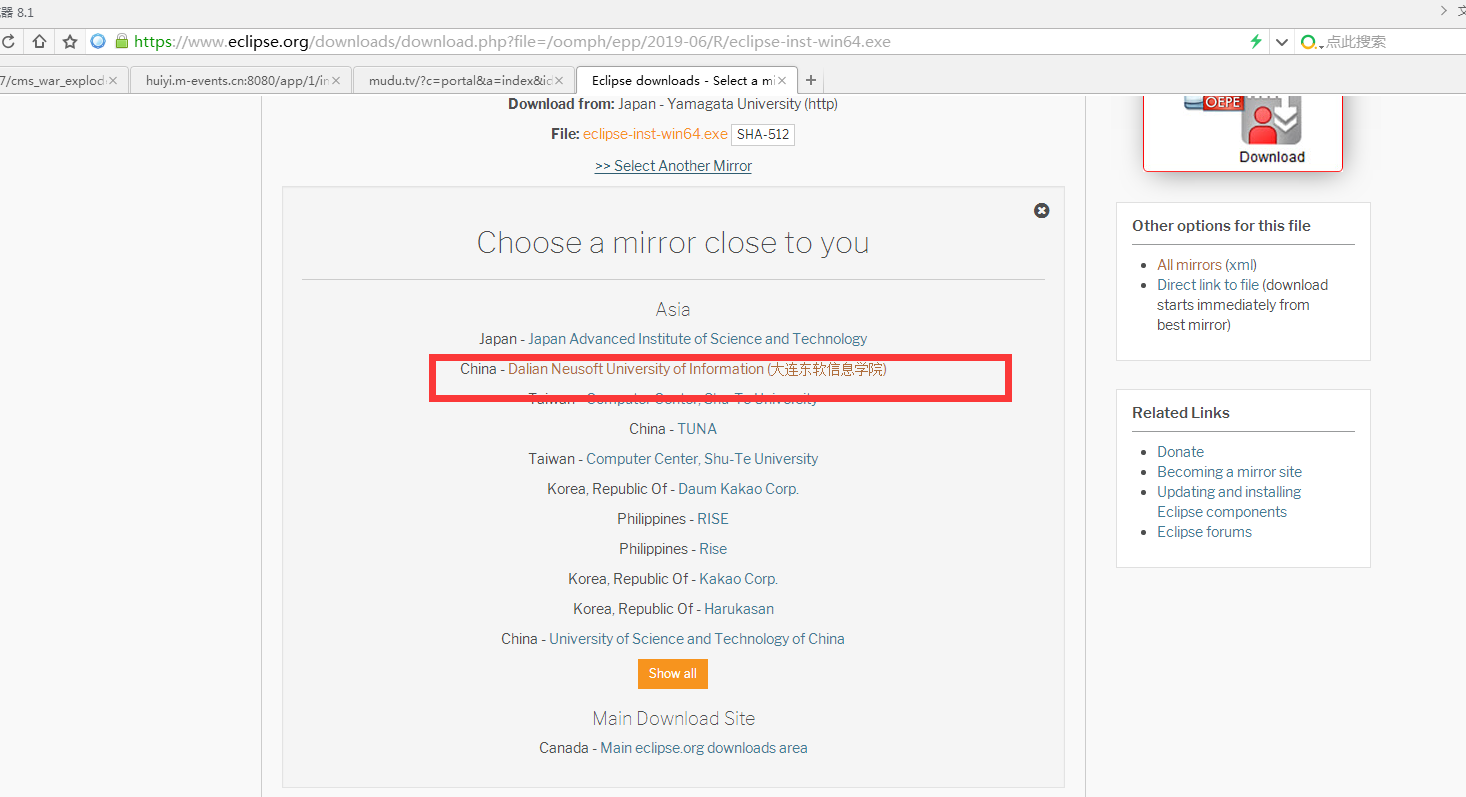Click the Direct link to file link
Viewport: 1466px width, 797px height.
click(x=1208, y=285)
